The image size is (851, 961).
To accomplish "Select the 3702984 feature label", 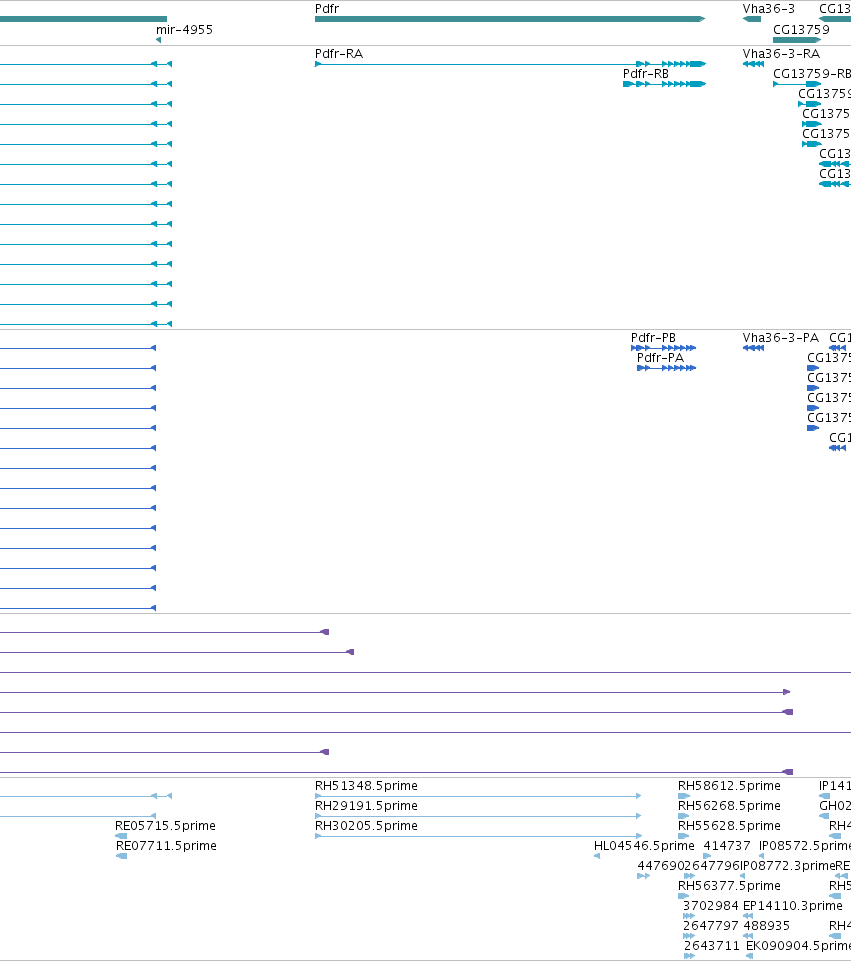I will [x=711, y=906].
